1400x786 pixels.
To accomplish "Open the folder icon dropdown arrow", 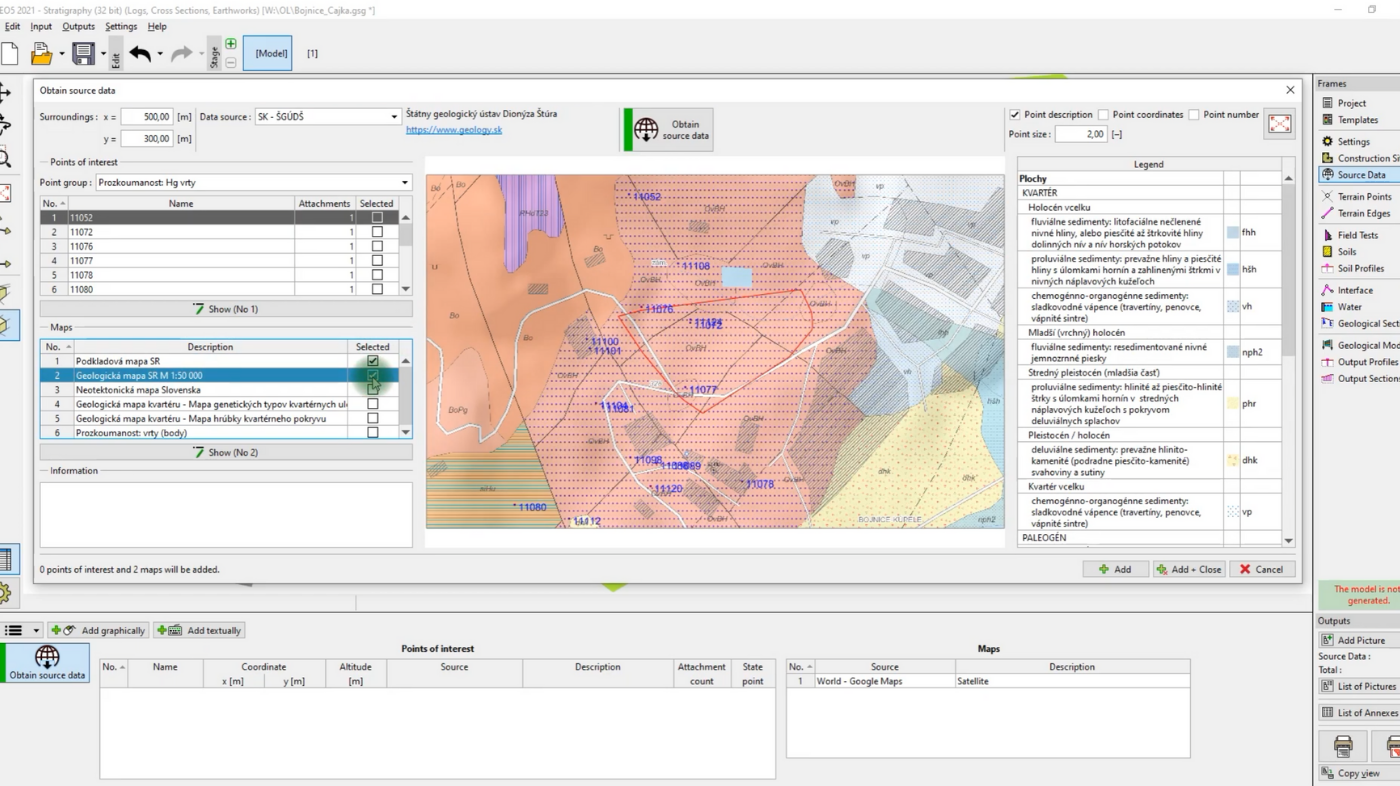I will pos(61,54).
